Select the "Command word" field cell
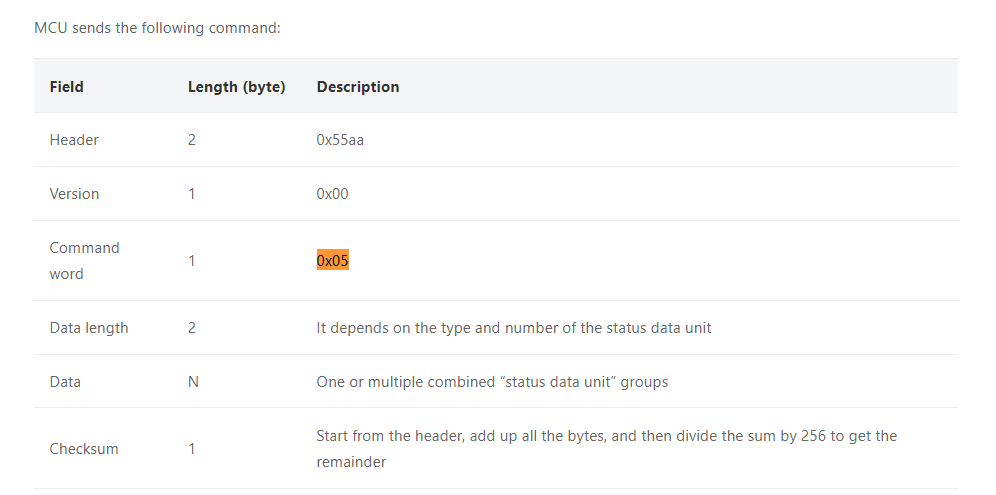996x495 pixels. pos(84,261)
